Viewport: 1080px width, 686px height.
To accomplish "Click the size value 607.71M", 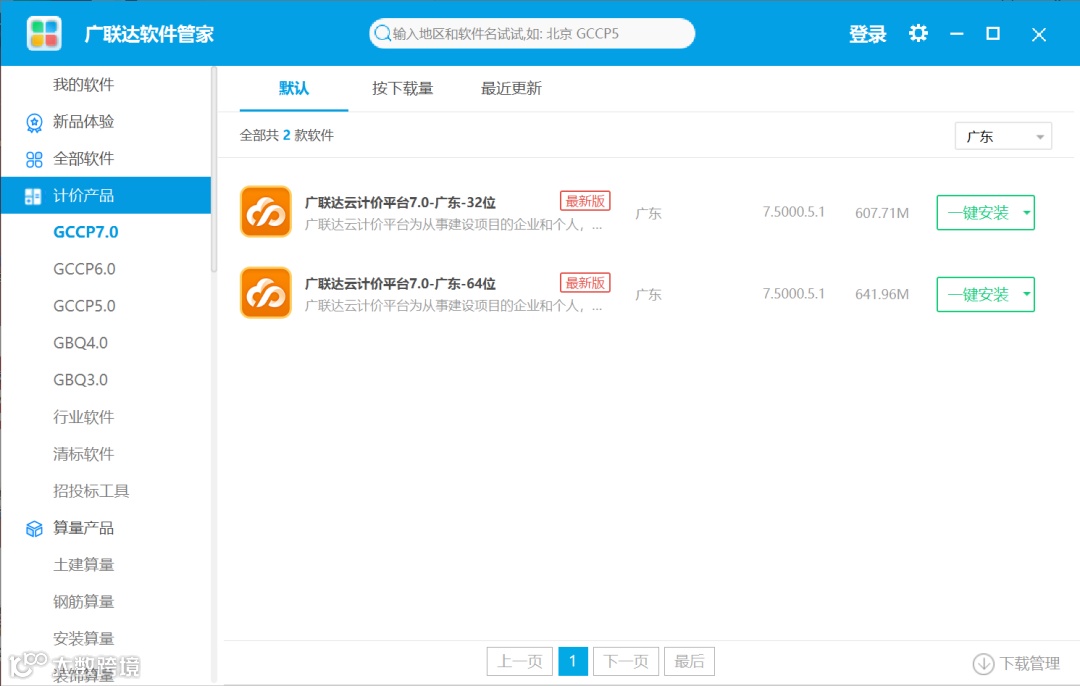I will 882,213.
